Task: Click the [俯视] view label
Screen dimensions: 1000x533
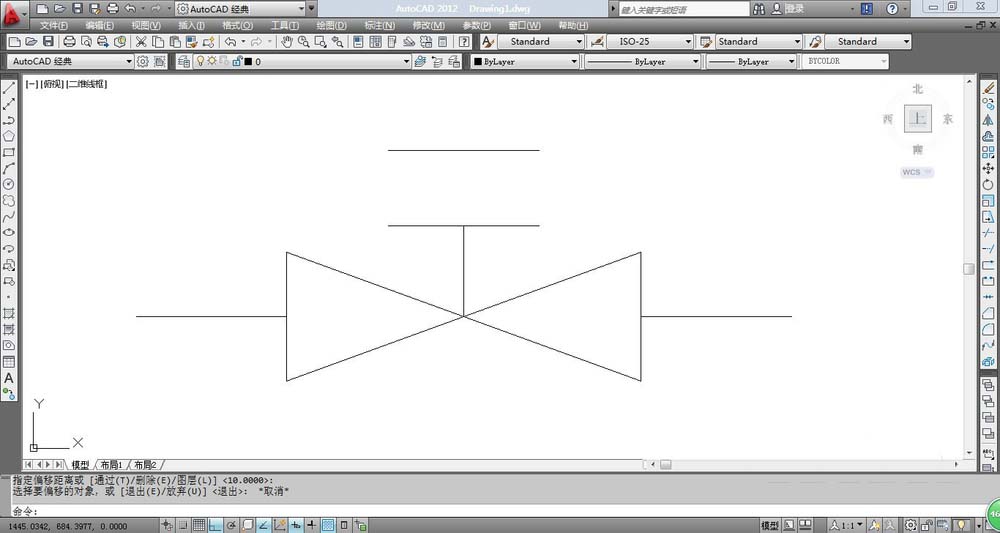Action: tap(52, 84)
